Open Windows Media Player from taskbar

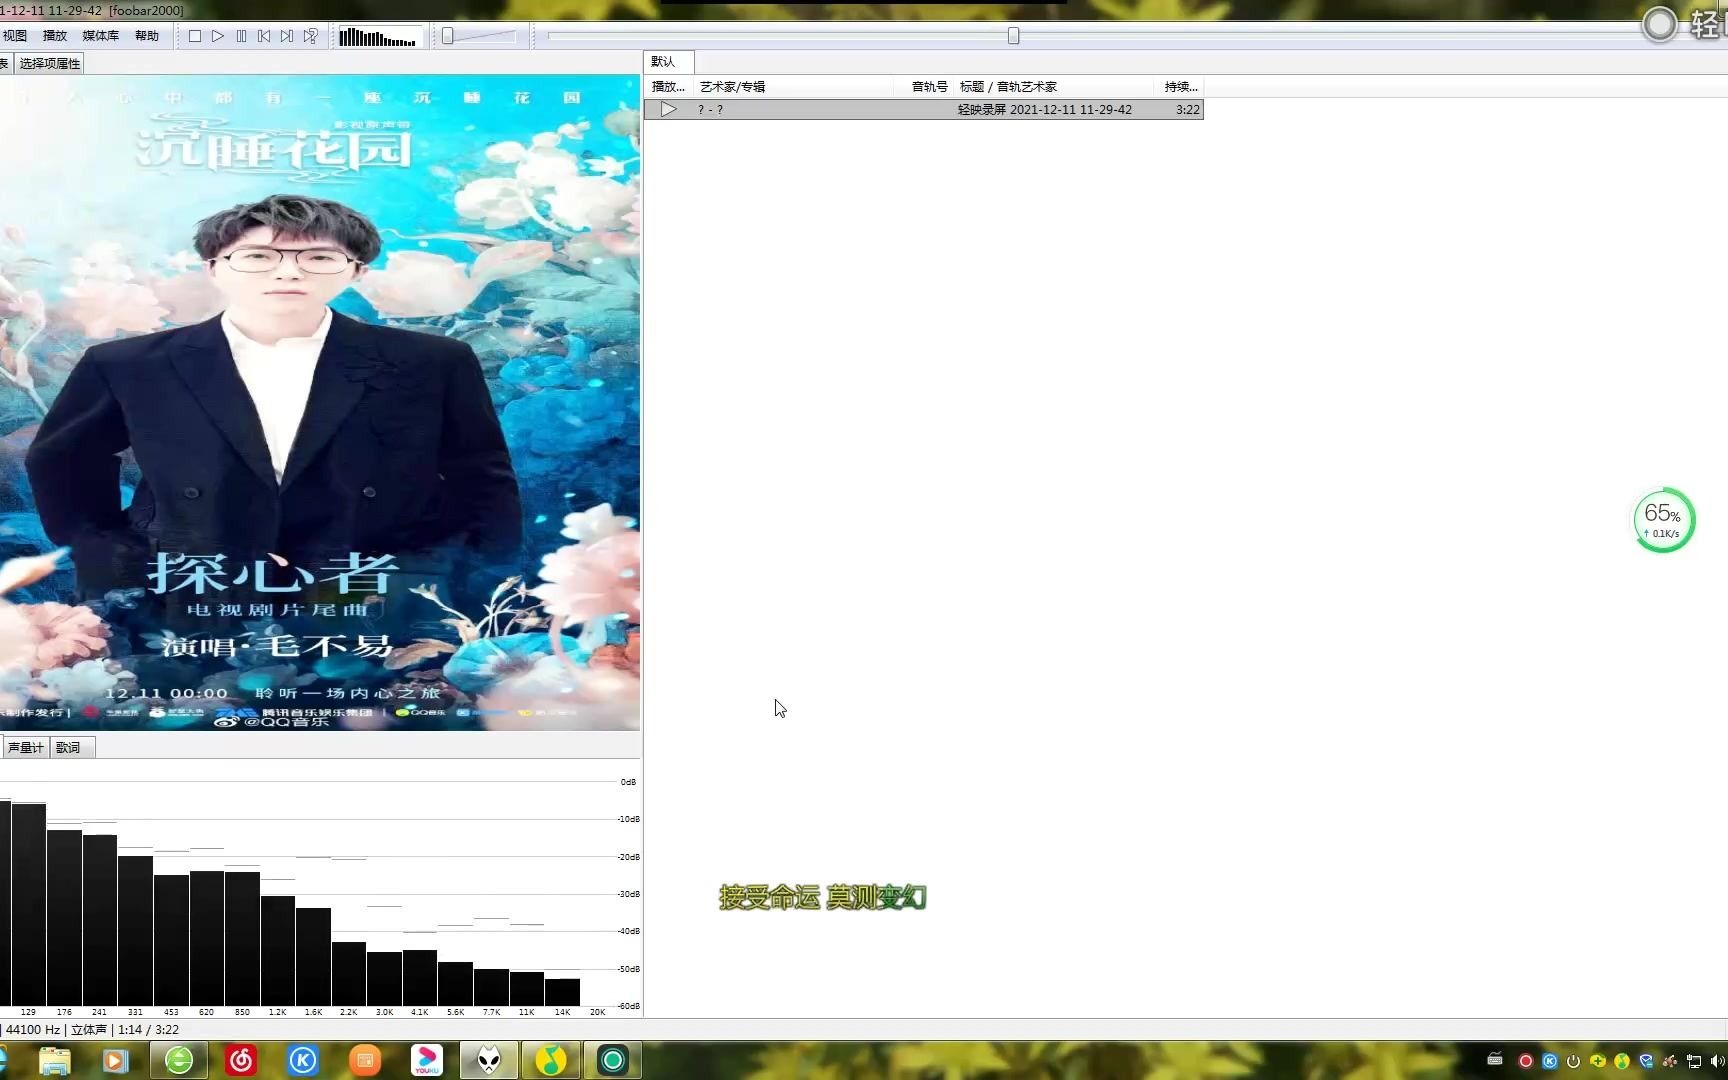116,1060
